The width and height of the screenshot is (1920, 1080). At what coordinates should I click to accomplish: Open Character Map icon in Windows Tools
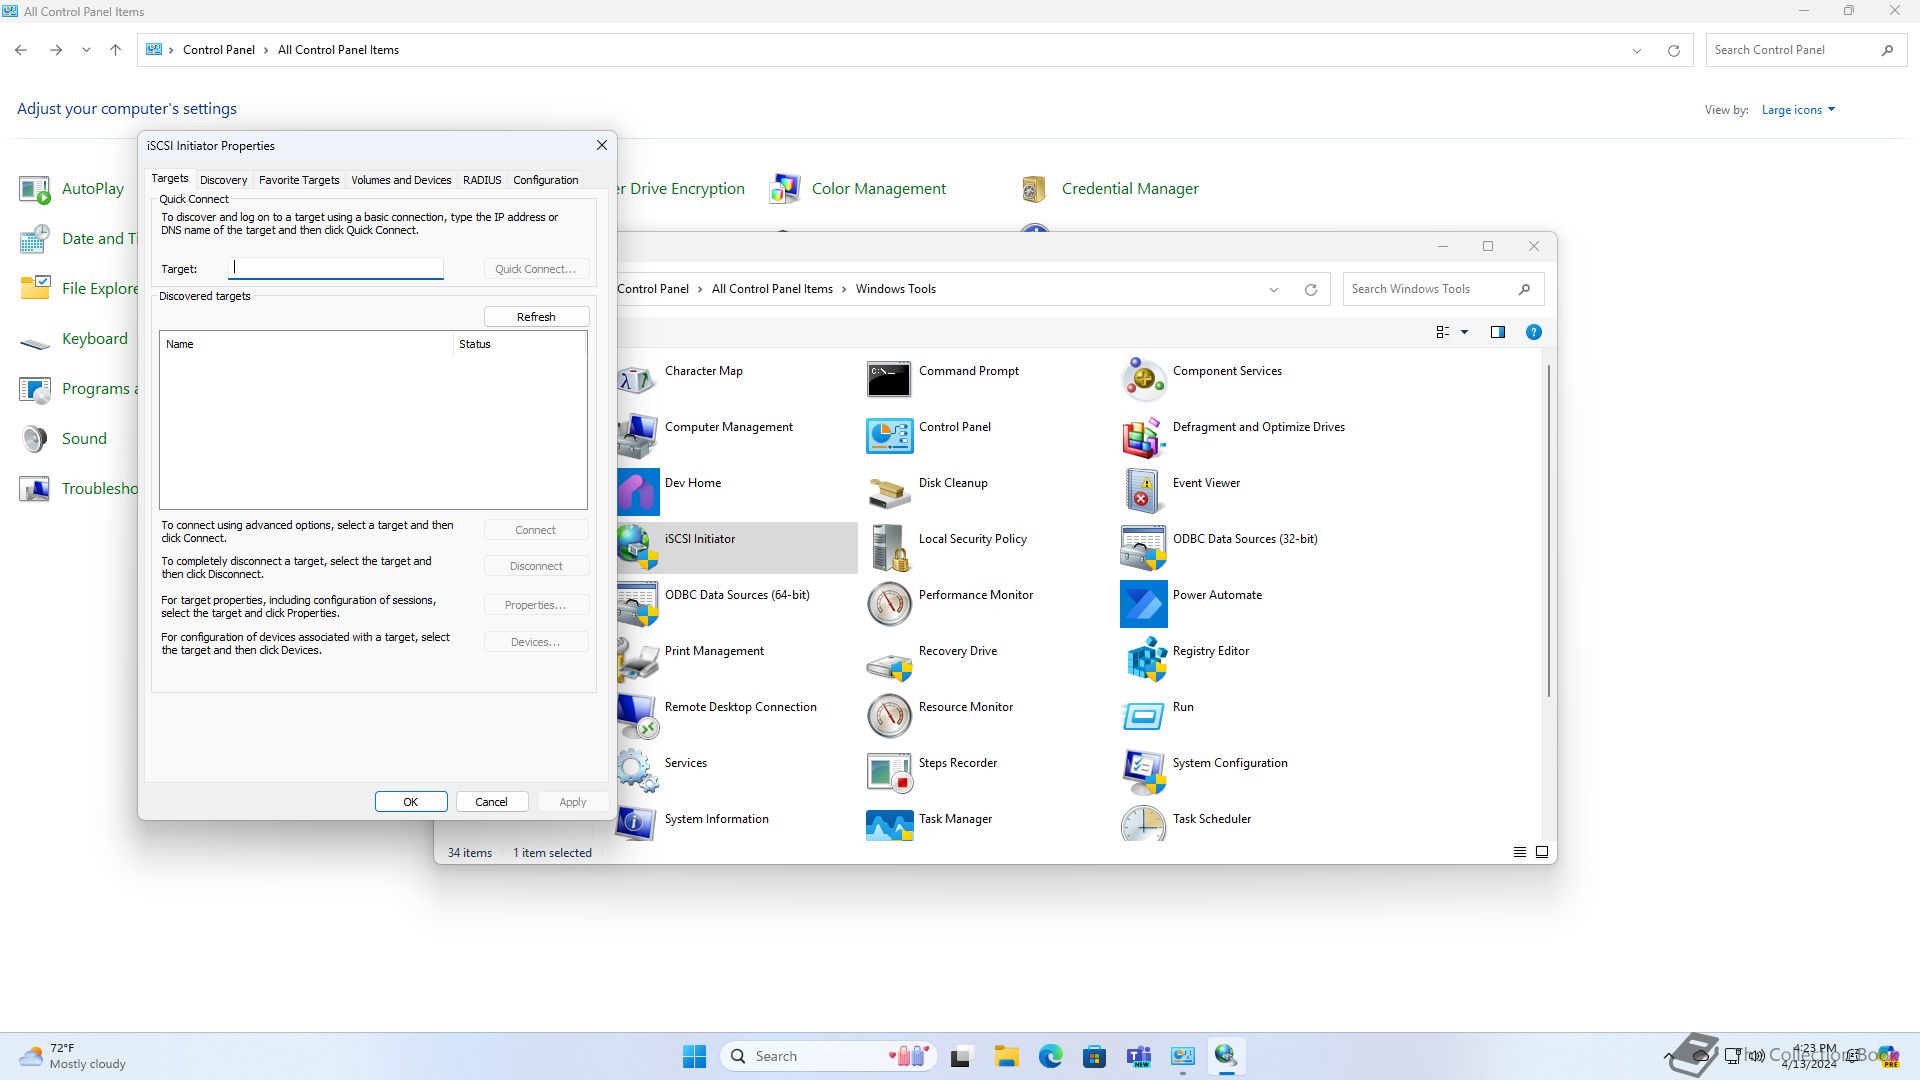coord(637,379)
